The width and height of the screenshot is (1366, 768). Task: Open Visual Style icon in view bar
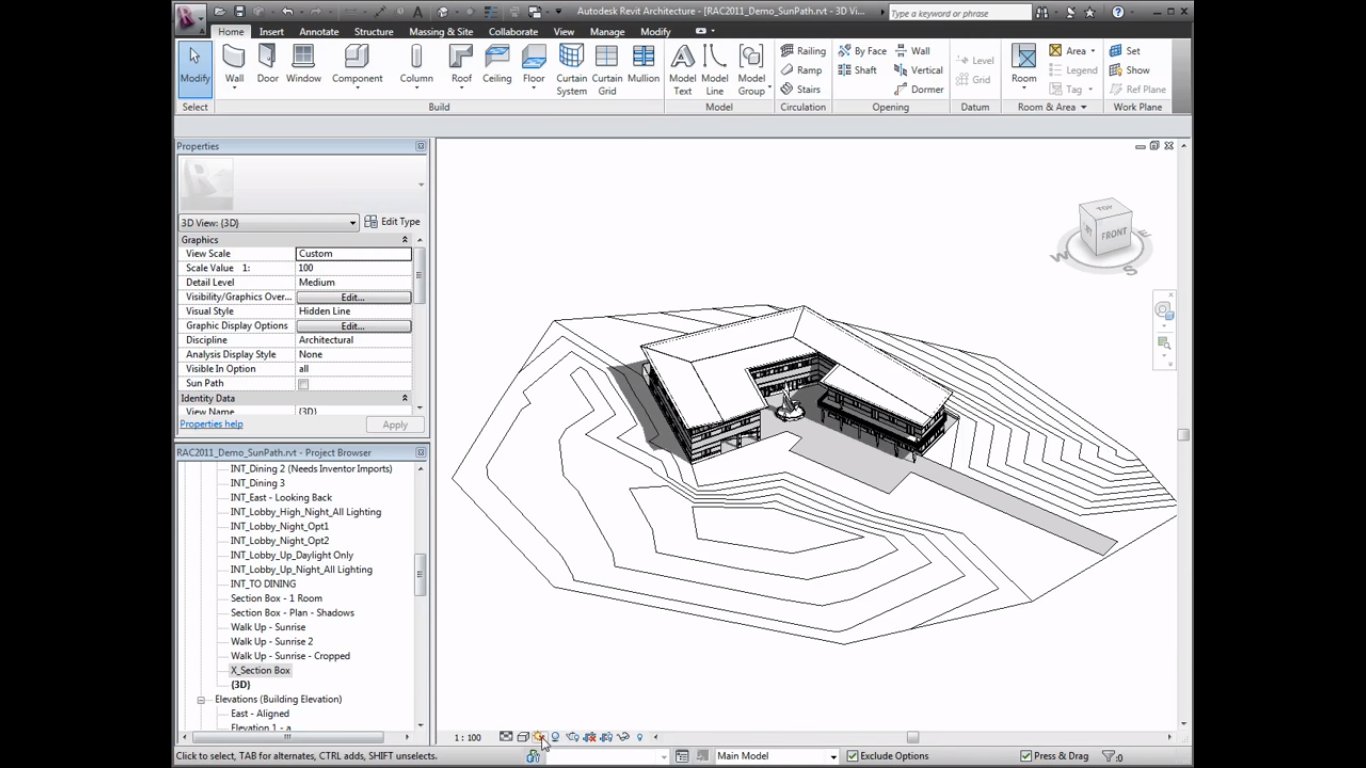[523, 737]
